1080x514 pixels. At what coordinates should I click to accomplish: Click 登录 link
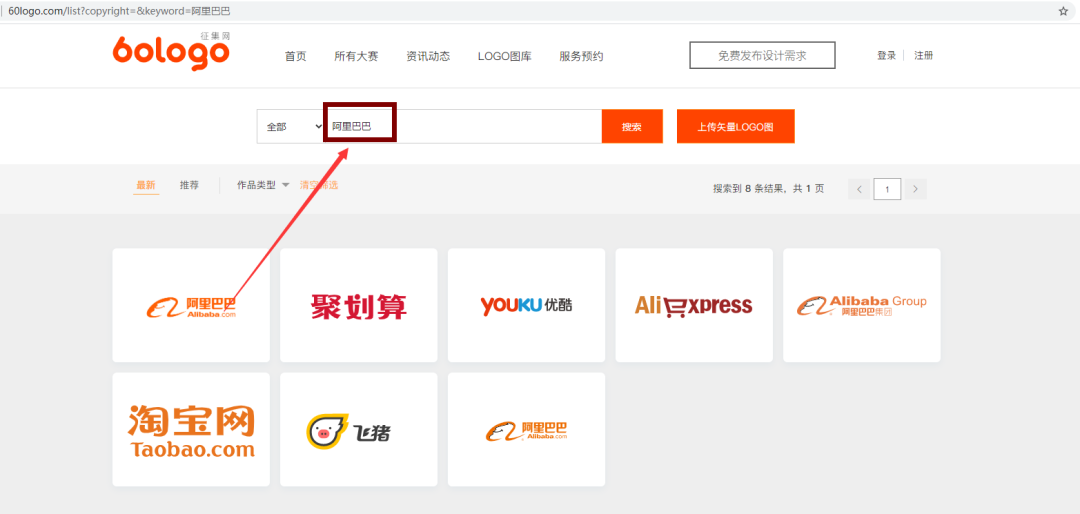(x=886, y=56)
